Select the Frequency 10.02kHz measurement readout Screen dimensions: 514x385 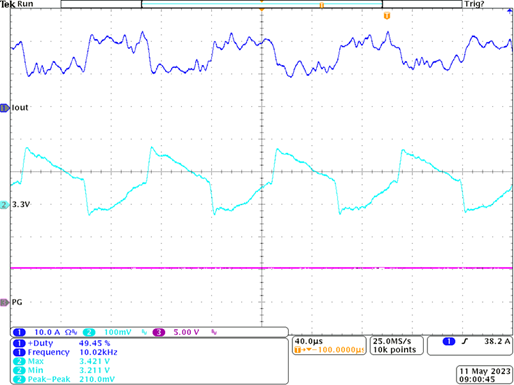[x=65, y=352]
